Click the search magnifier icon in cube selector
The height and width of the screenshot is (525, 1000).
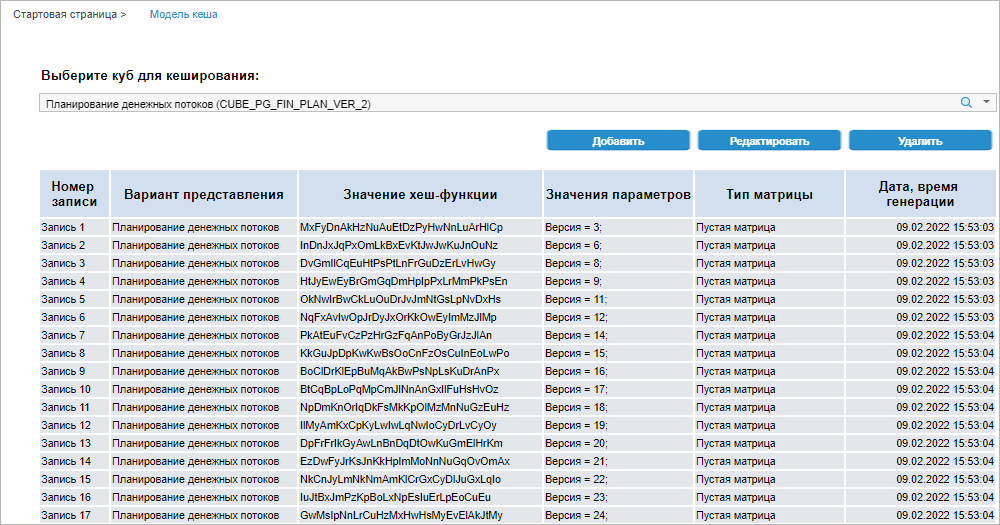[966, 102]
